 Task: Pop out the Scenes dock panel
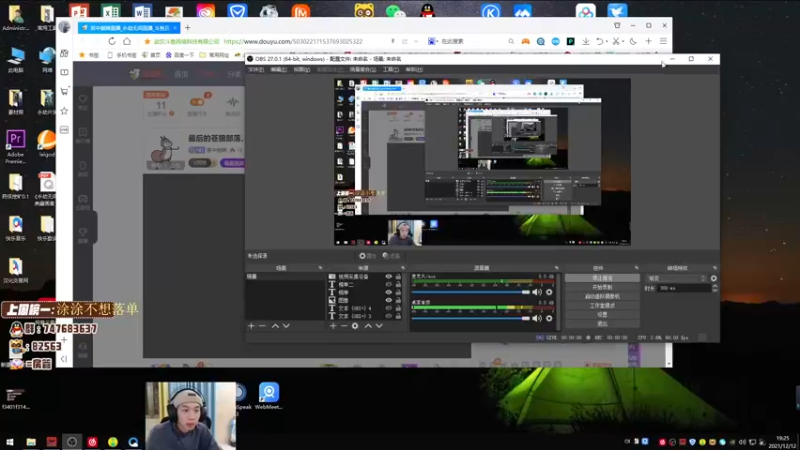point(320,268)
